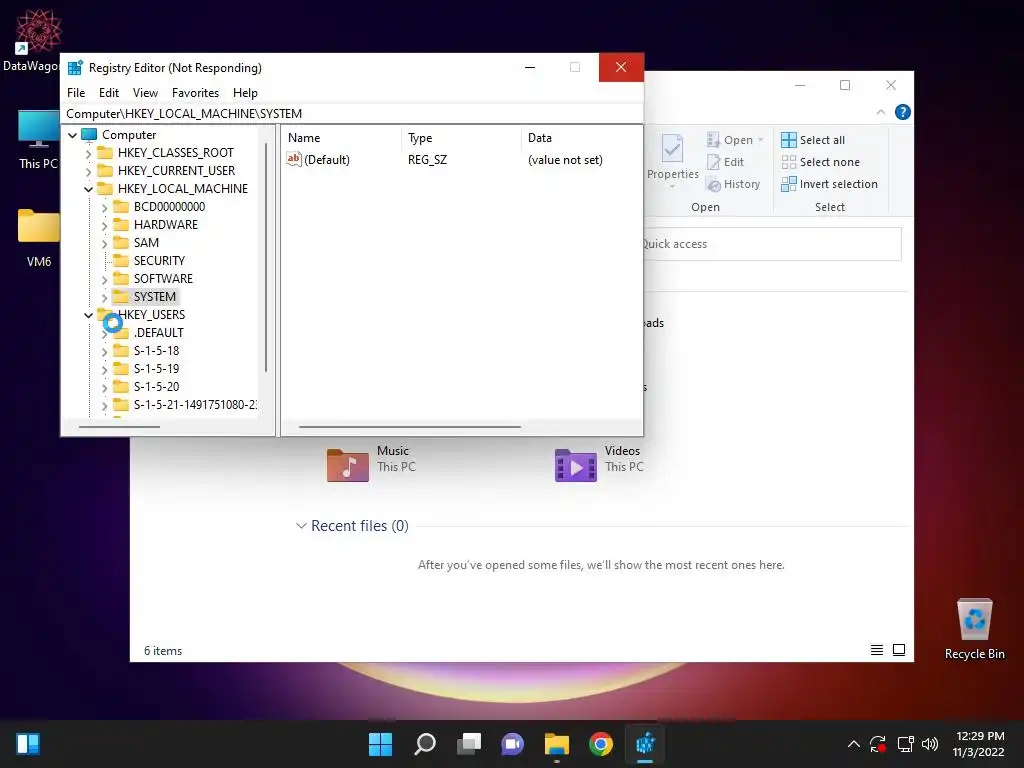The height and width of the screenshot is (768, 1024).
Task: Click sync status tray icon
Action: (878, 744)
